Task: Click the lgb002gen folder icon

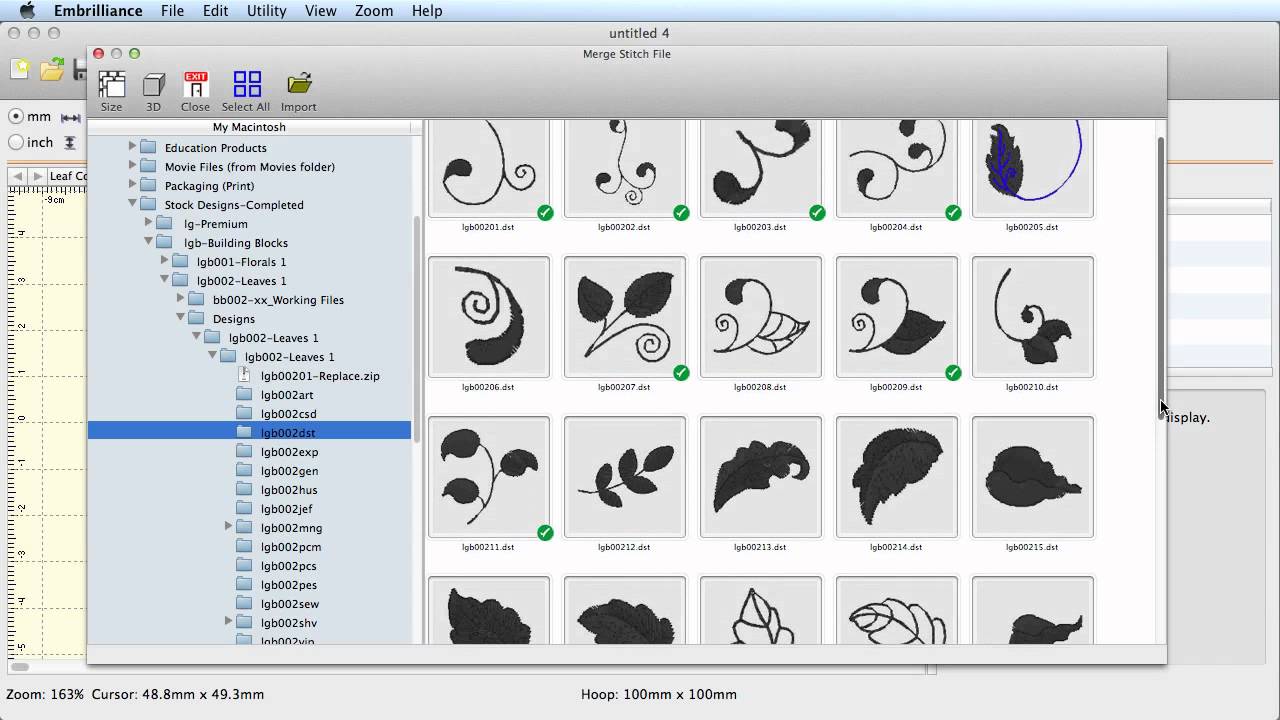Action: pyautogui.click(x=244, y=470)
